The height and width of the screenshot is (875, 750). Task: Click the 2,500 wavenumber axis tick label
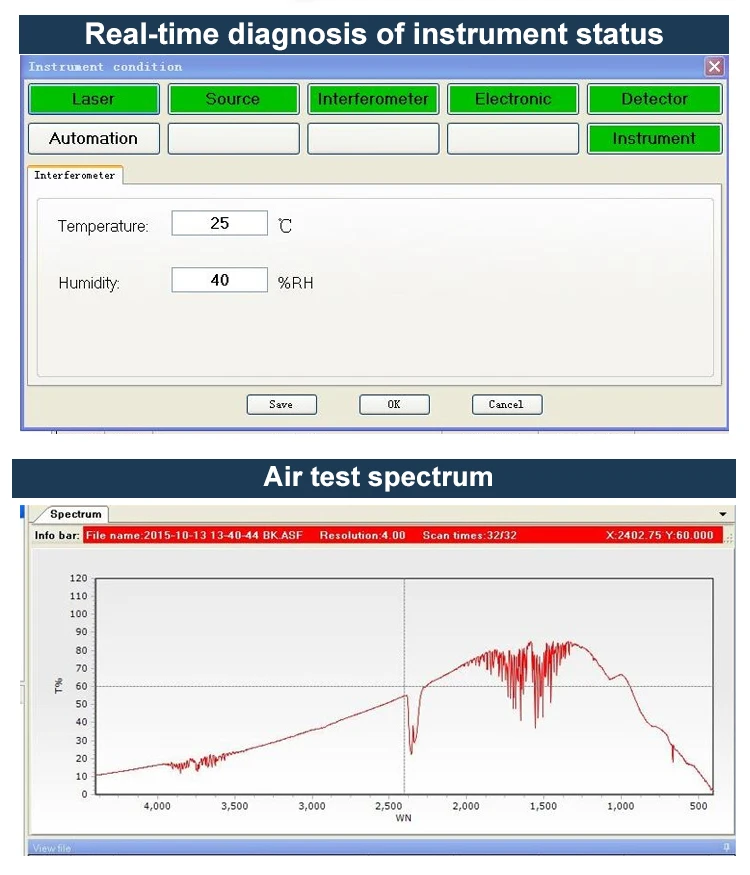[388, 806]
